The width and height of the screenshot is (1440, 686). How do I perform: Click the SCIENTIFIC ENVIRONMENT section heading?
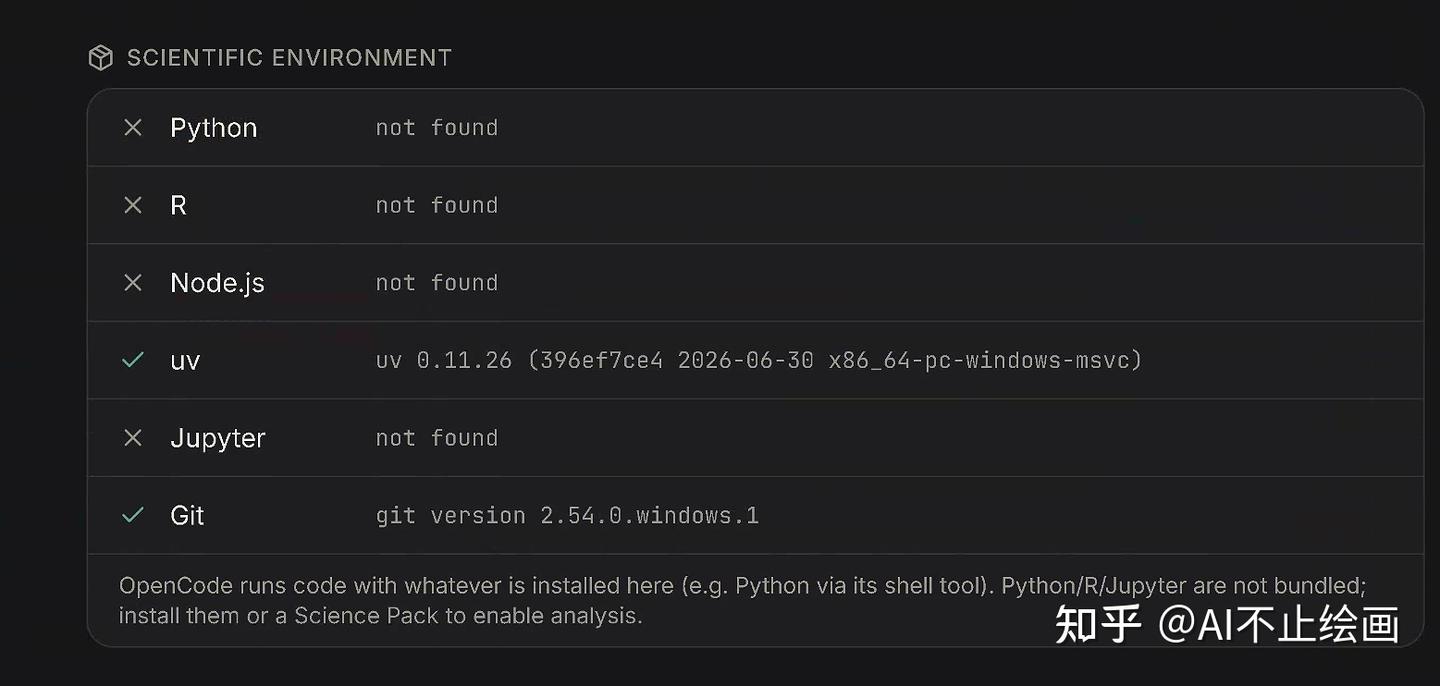289,58
